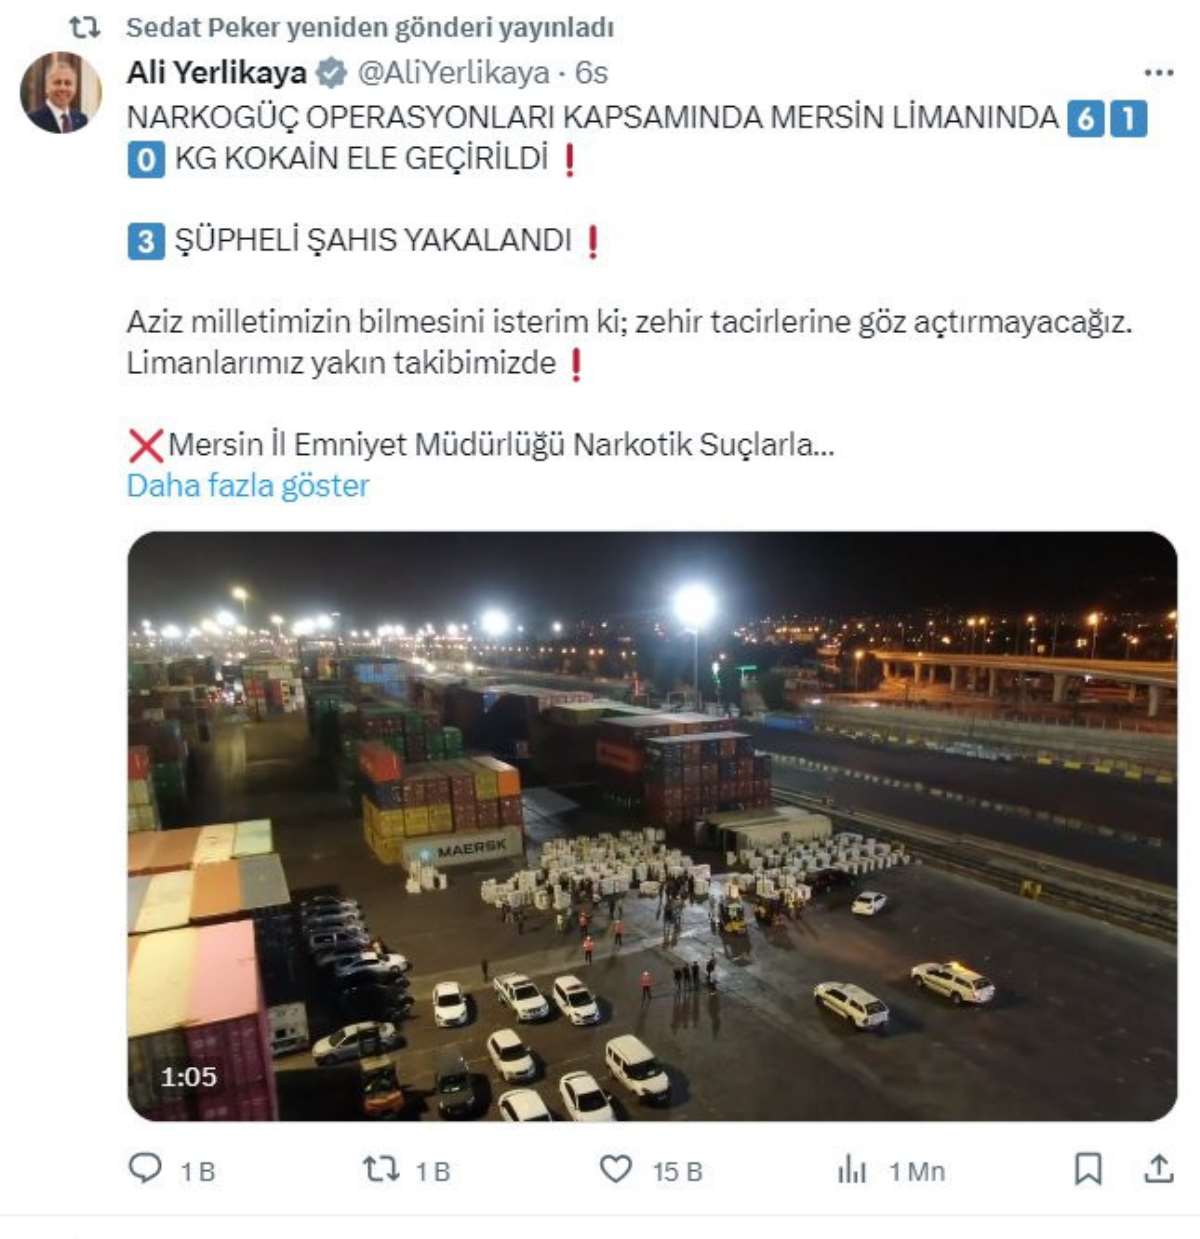Open the @AliYerlikaya handle link
The height and width of the screenshot is (1239, 1200).
pyautogui.click(x=454, y=73)
